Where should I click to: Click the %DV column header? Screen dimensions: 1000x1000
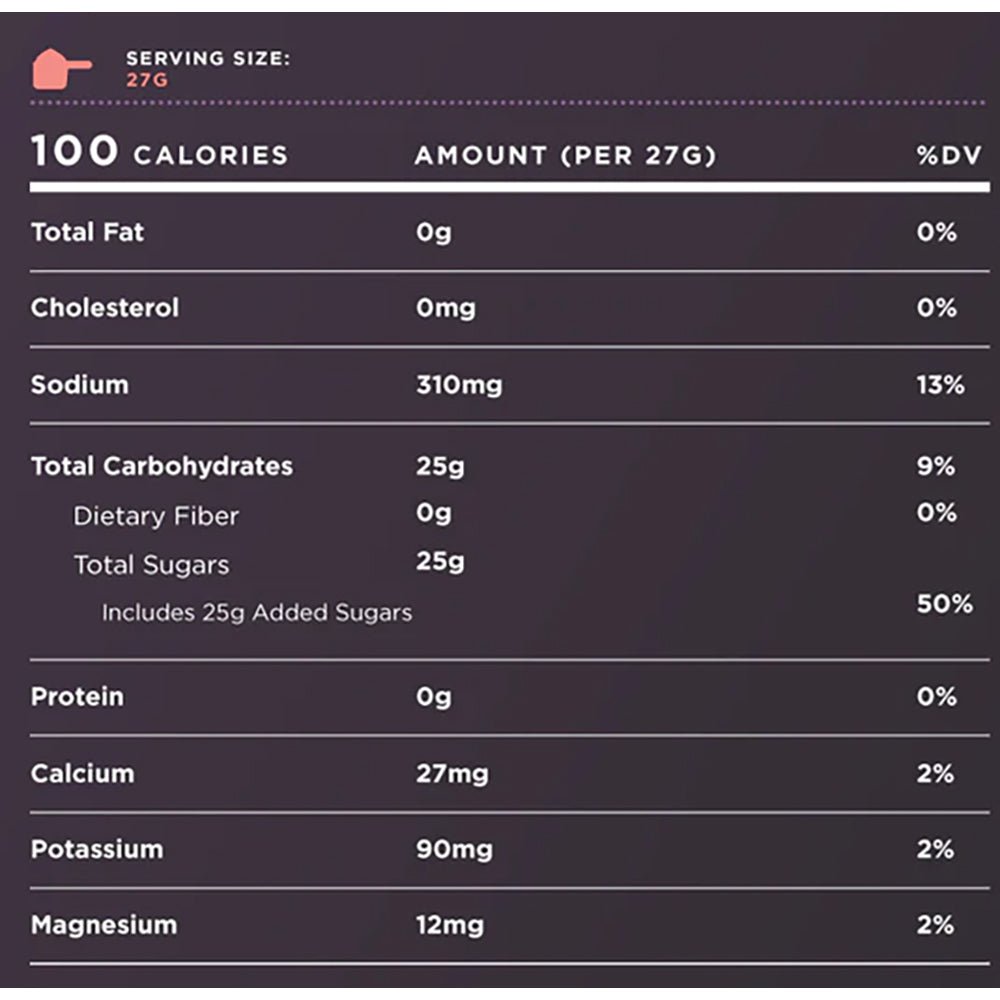[x=937, y=156]
